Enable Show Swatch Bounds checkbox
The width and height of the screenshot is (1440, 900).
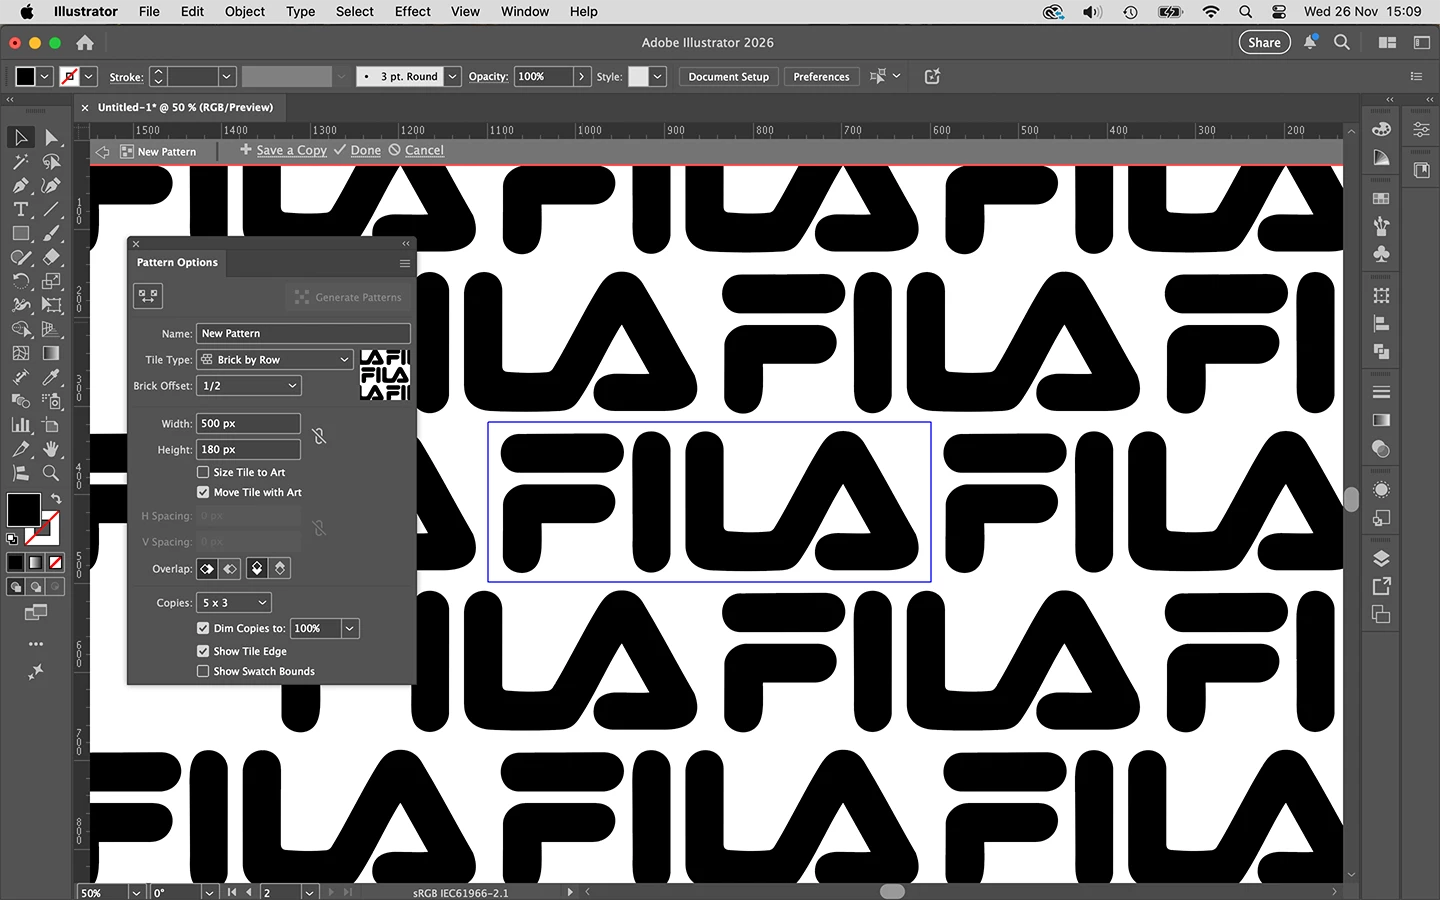pyautogui.click(x=203, y=671)
